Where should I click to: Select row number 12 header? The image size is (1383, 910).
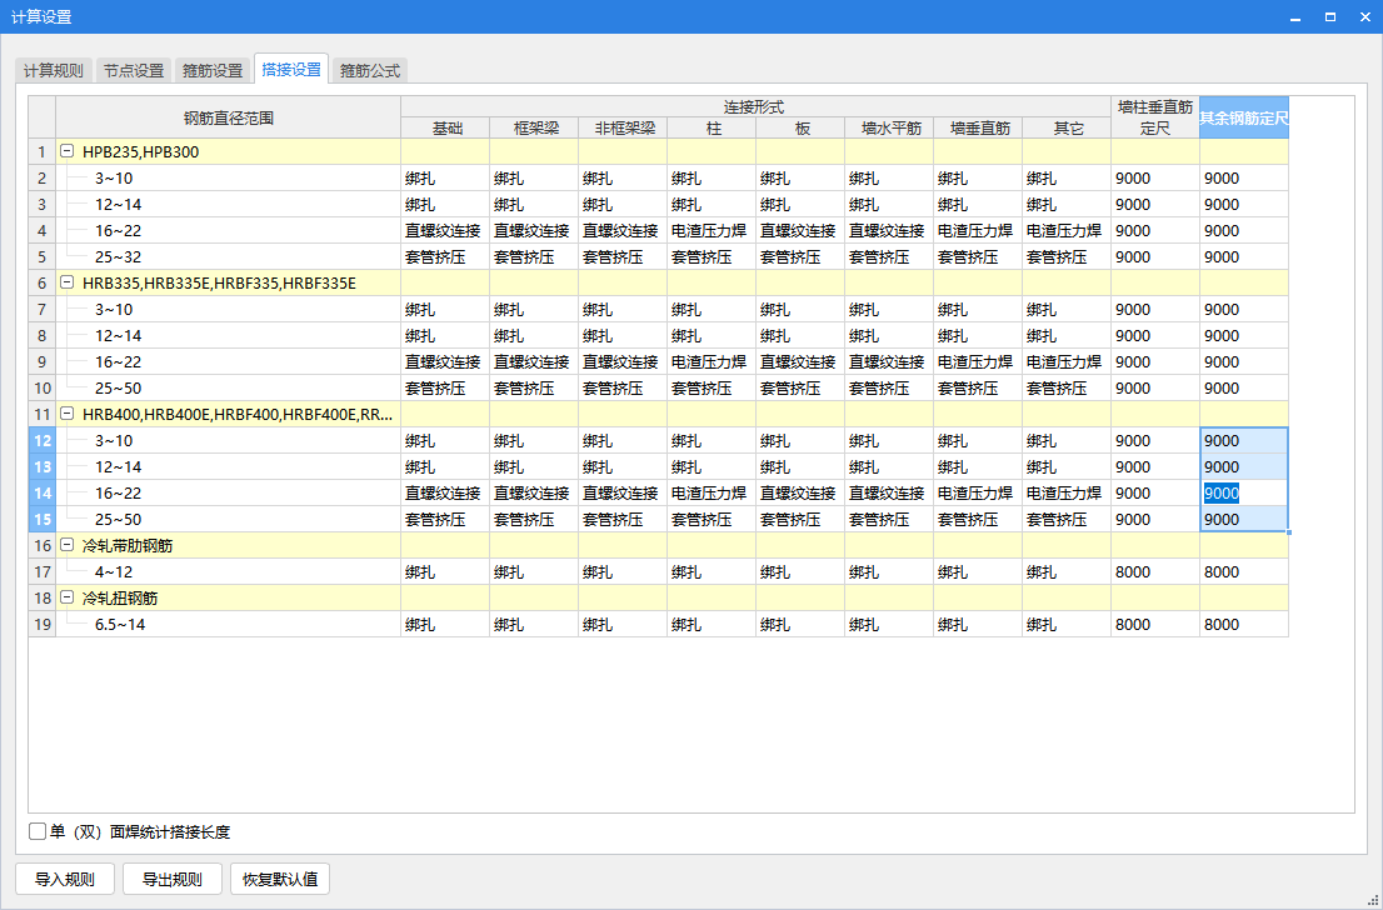(42, 440)
